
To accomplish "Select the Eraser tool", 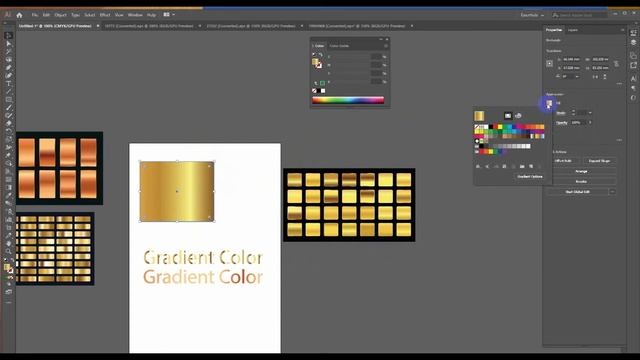I will coord(8,123).
